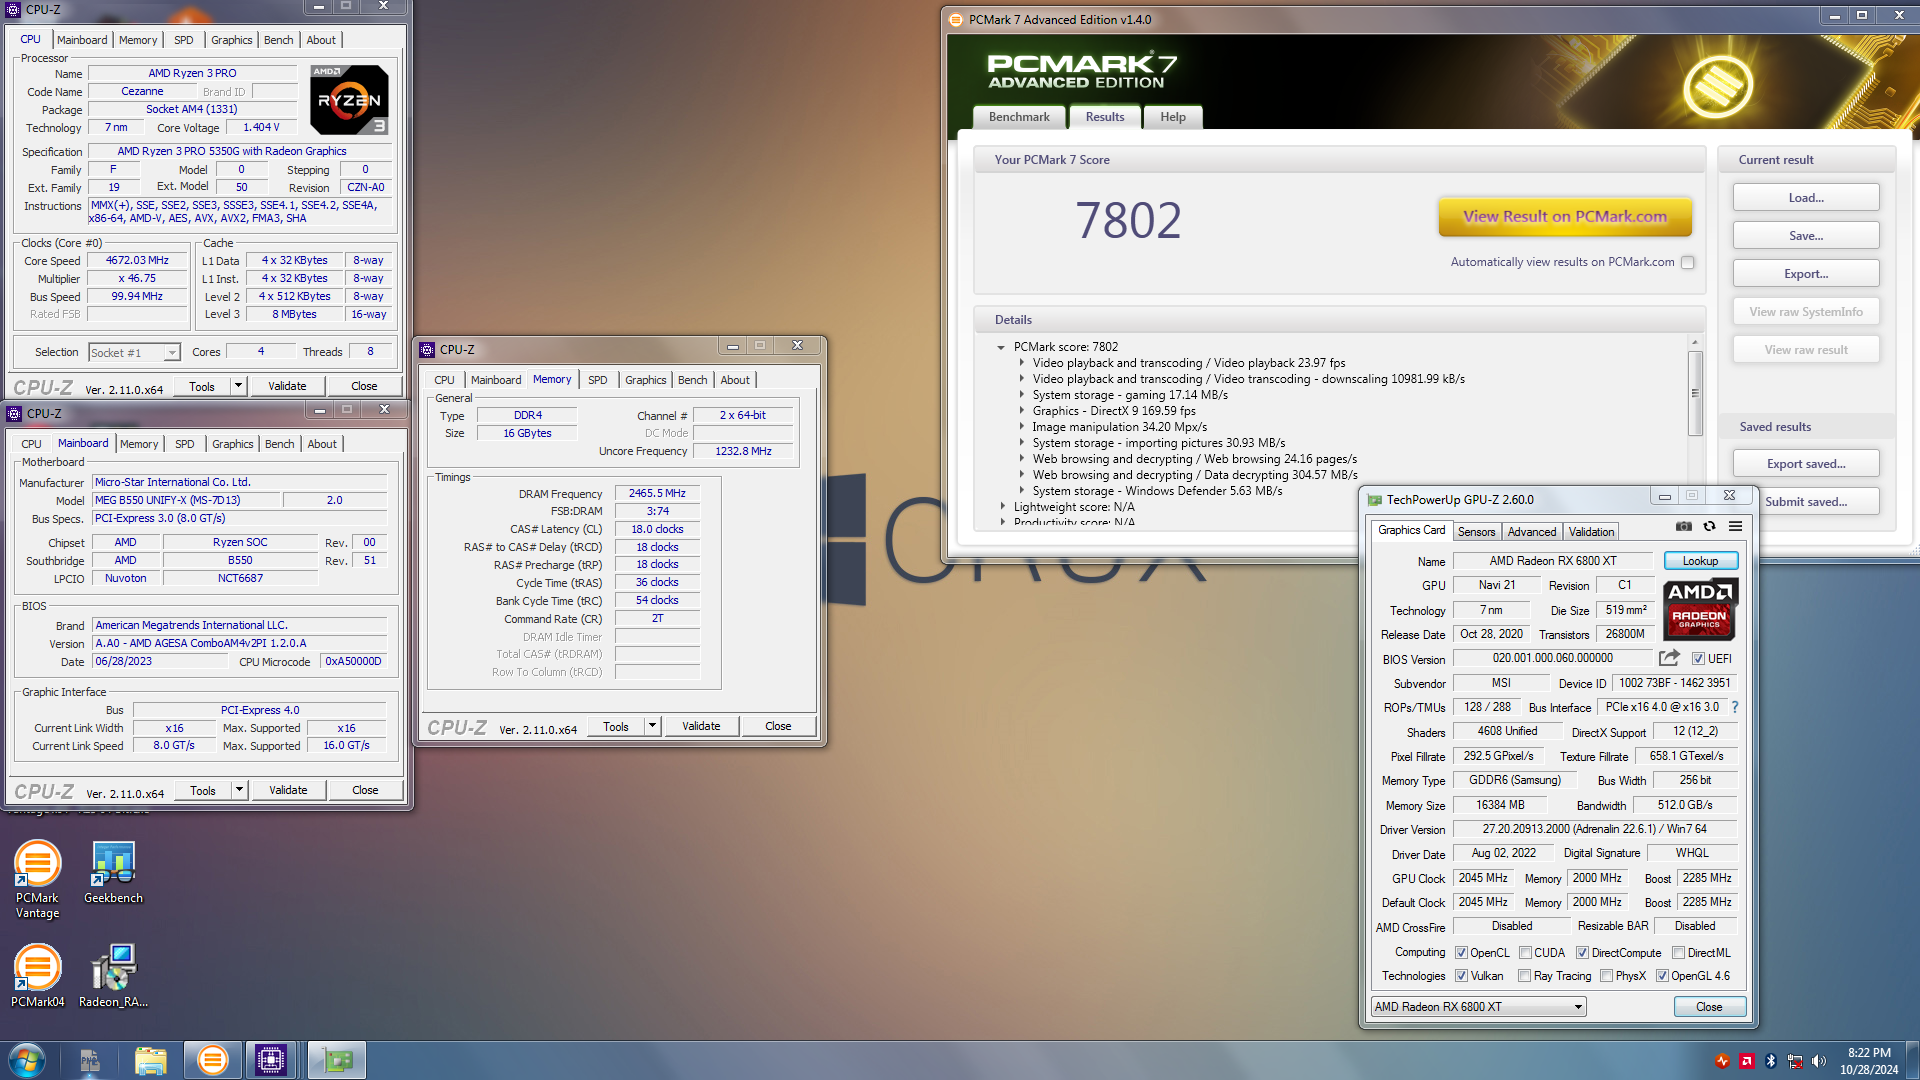The height and width of the screenshot is (1080, 1920).
Task: Open the PCMark Vantage desktop shortcut
Action: pos(37,880)
